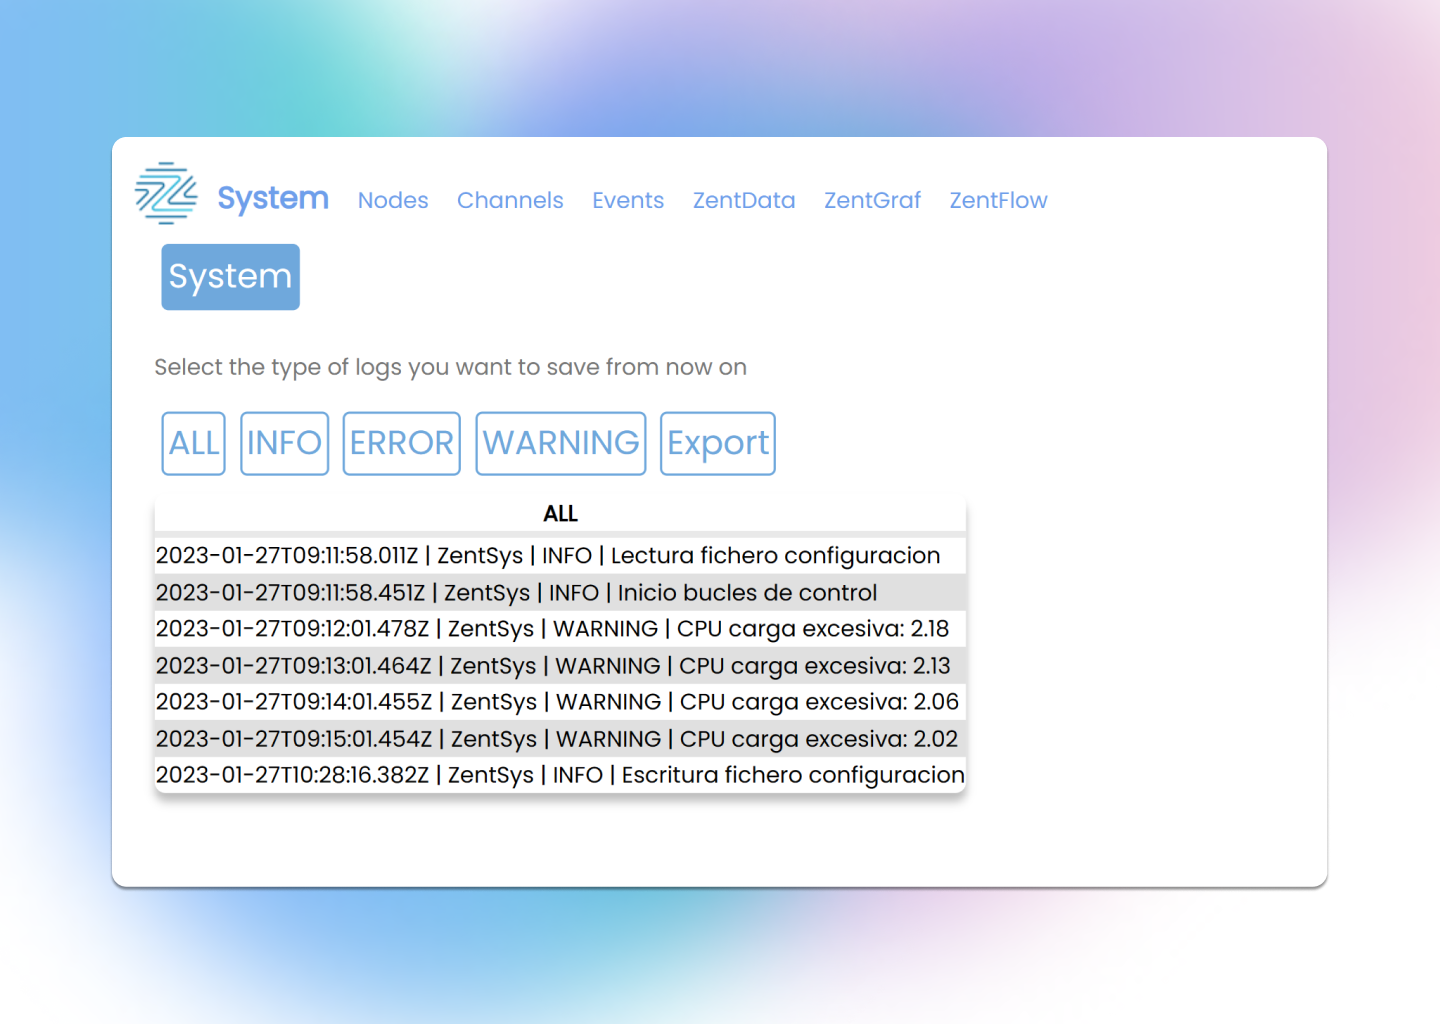This screenshot has height=1024, width=1440.
Task: Click the log row with CPU carga 2.06
Action: [x=560, y=702]
